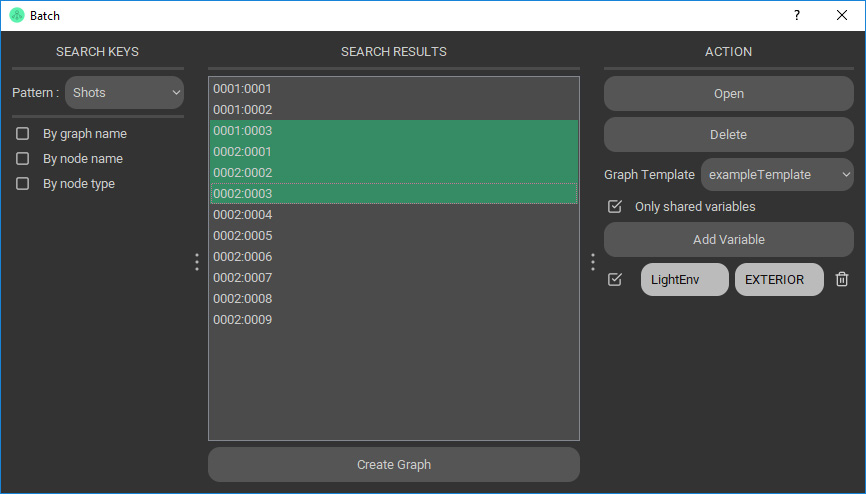Click the LightEnv variable name field
The image size is (866, 494).
[684, 280]
